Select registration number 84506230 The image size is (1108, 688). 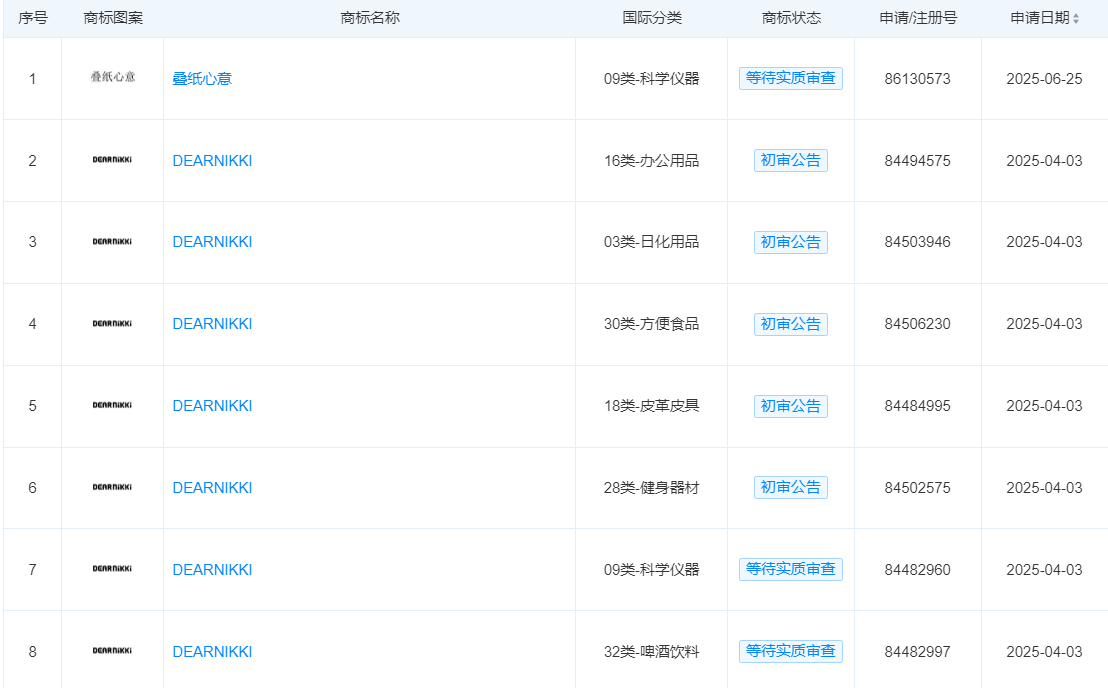[x=917, y=324]
